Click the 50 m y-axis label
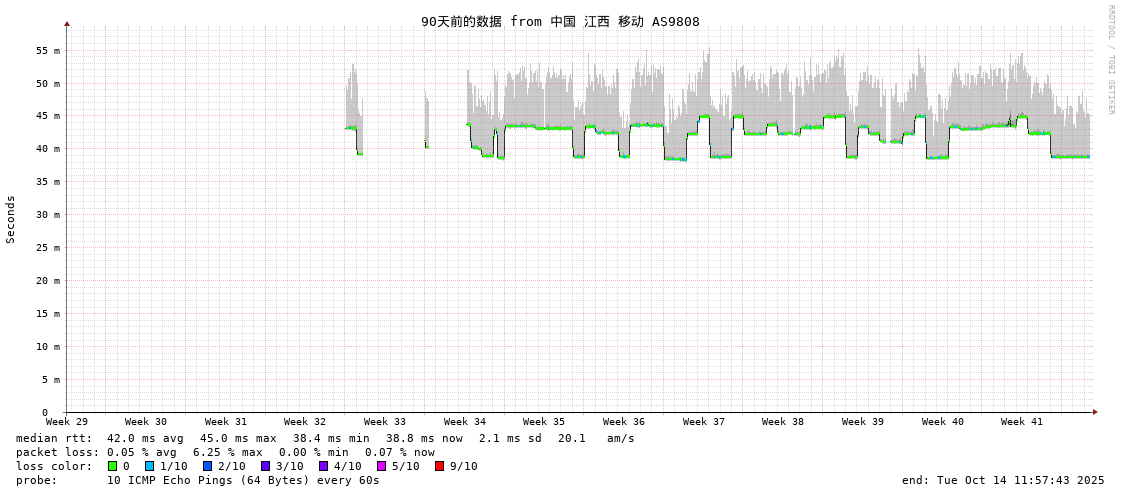The height and width of the screenshot is (494, 1121). coord(49,84)
